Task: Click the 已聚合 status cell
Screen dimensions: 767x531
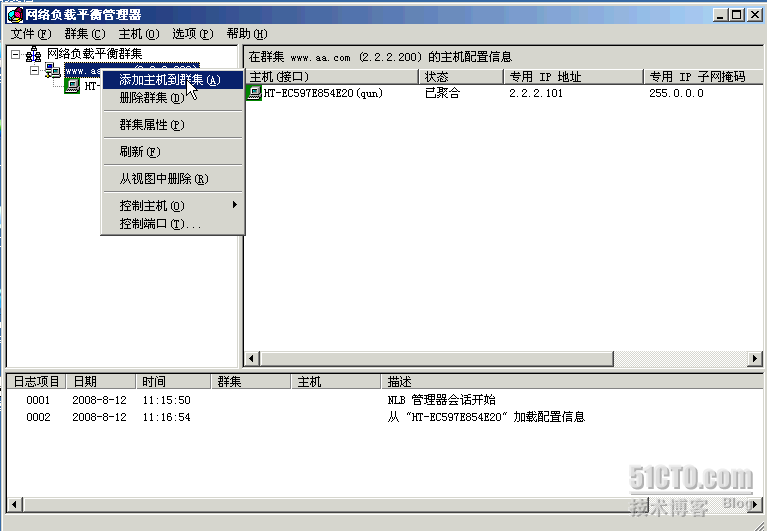Action: (442, 93)
